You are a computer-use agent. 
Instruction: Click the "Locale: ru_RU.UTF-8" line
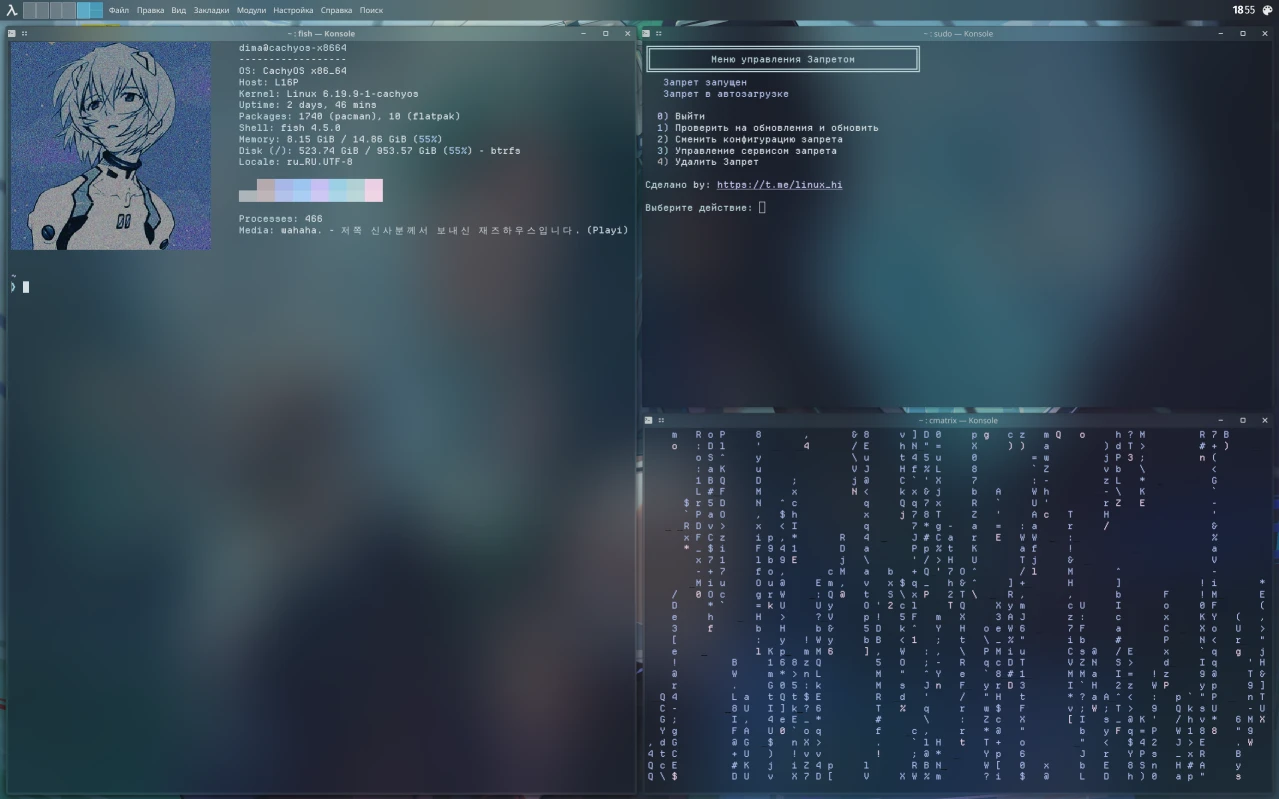pos(296,162)
